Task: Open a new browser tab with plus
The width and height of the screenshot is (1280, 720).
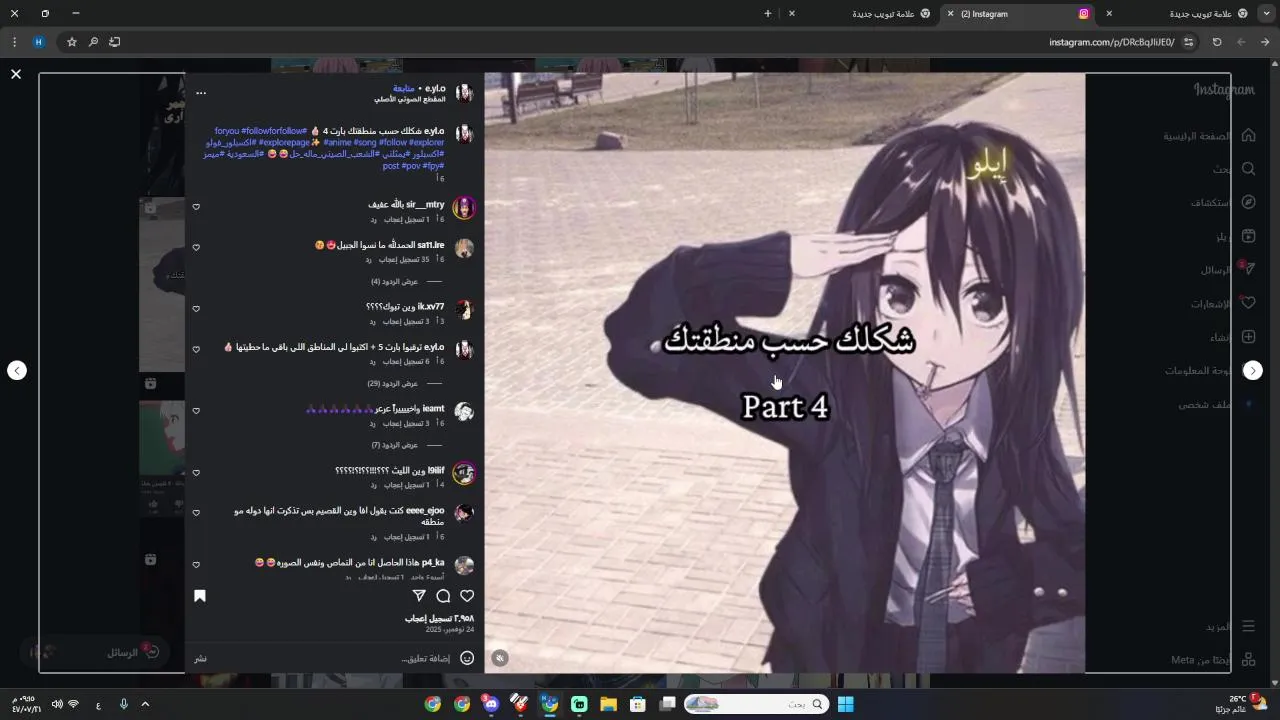Action: (x=768, y=14)
